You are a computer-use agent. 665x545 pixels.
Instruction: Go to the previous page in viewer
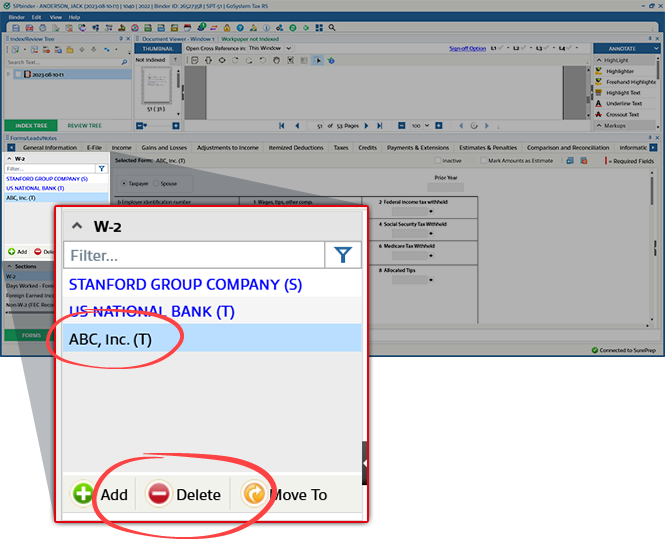click(297, 126)
